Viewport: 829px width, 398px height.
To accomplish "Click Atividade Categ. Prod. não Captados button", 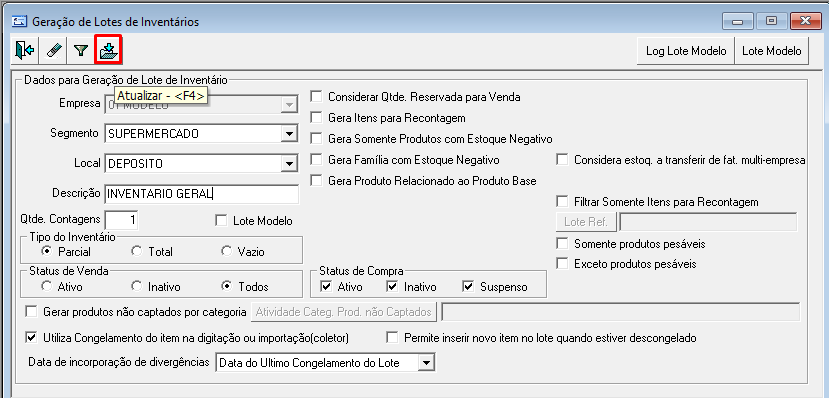I will pyautogui.click(x=344, y=312).
